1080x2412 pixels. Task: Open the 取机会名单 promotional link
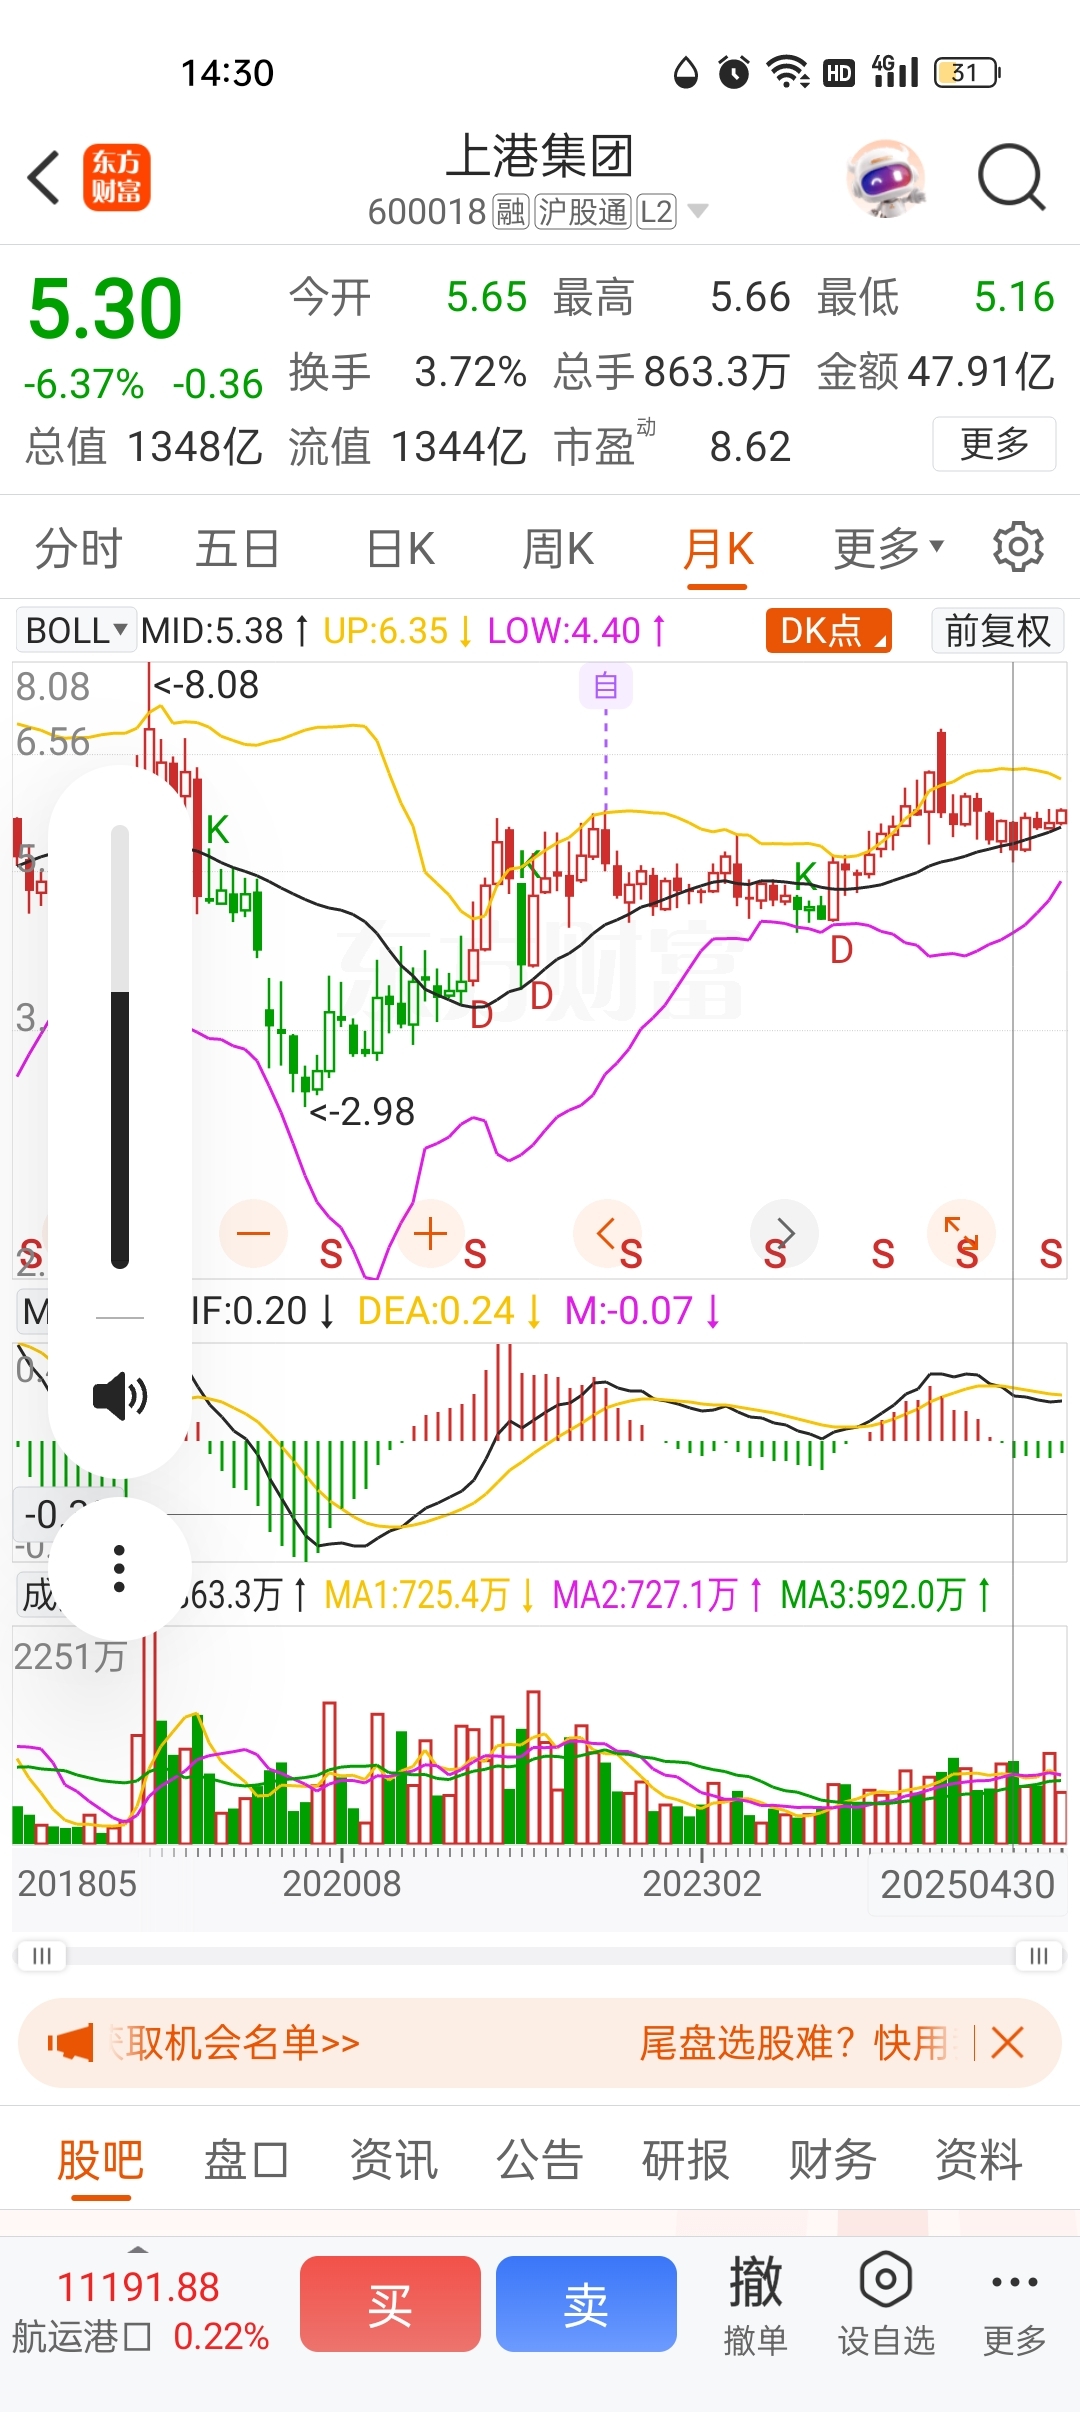tap(235, 2042)
